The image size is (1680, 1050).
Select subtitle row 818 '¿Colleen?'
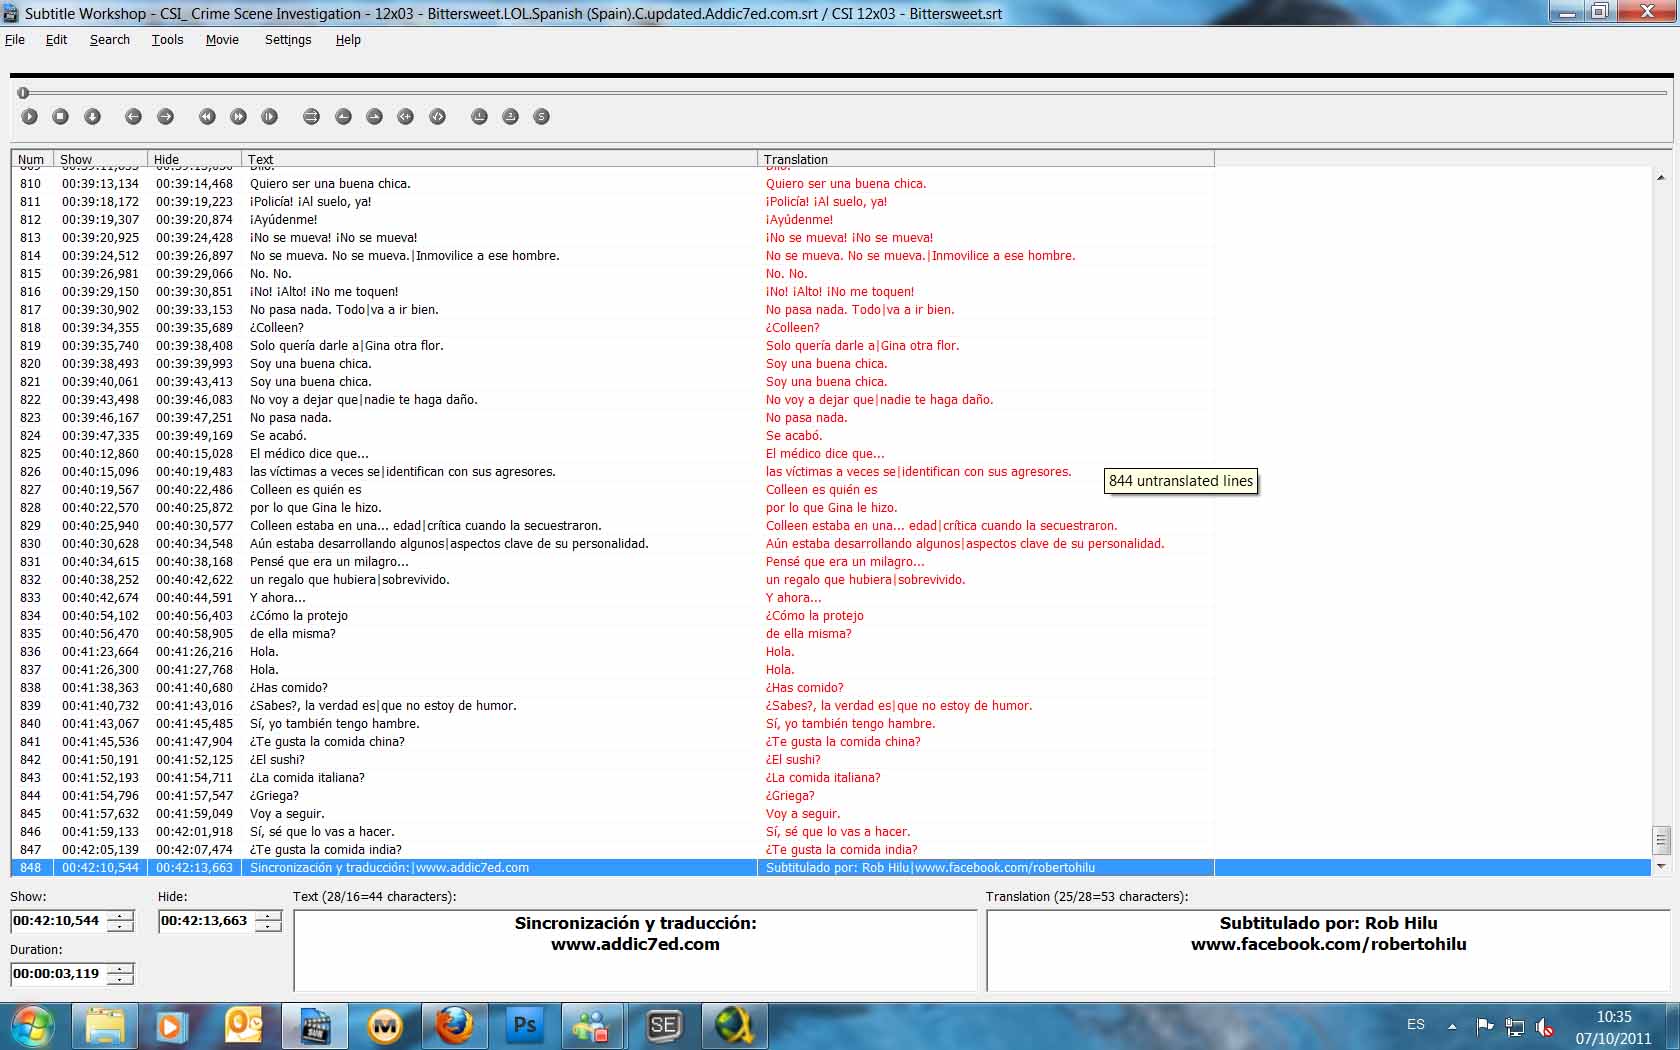pyautogui.click(x=612, y=328)
